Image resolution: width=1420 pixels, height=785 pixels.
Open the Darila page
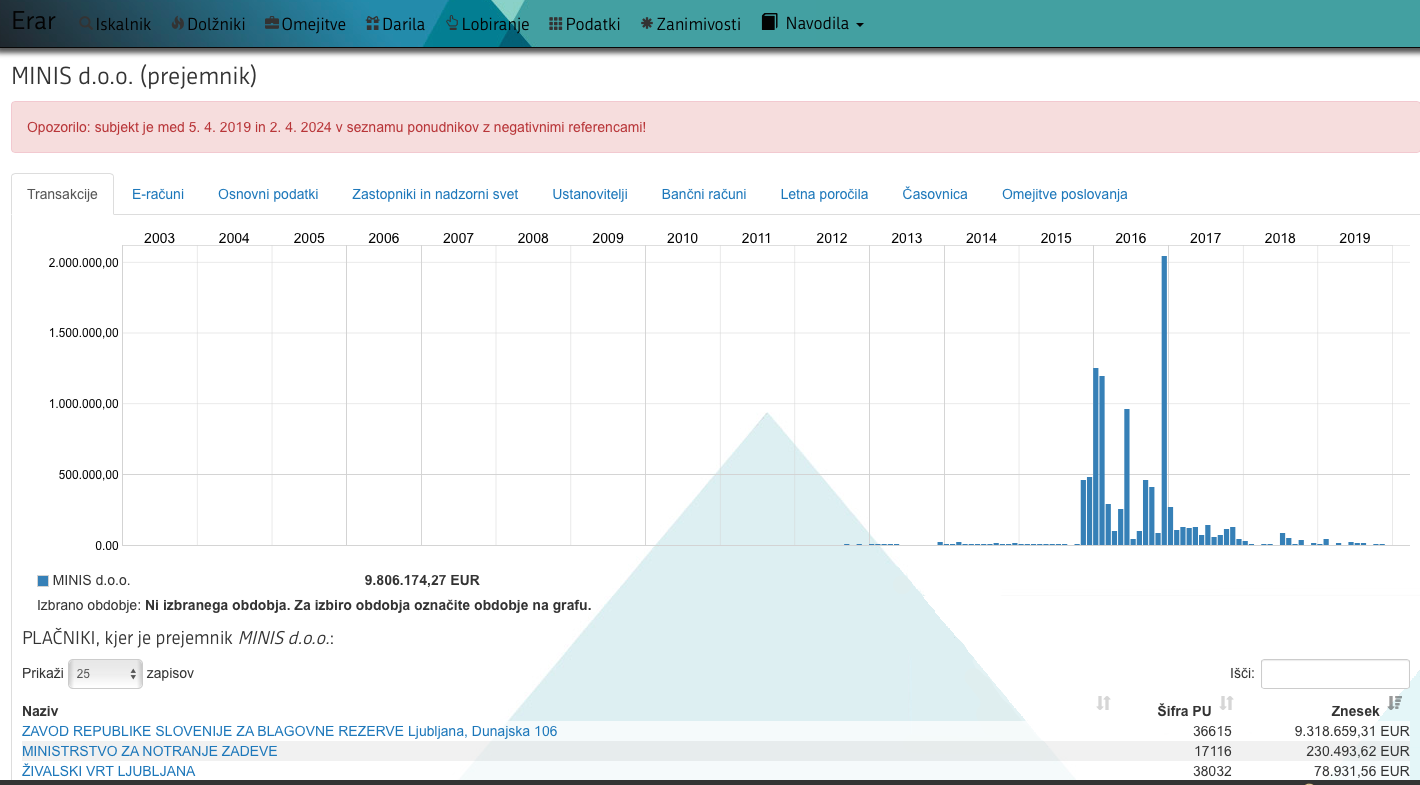[x=396, y=24]
